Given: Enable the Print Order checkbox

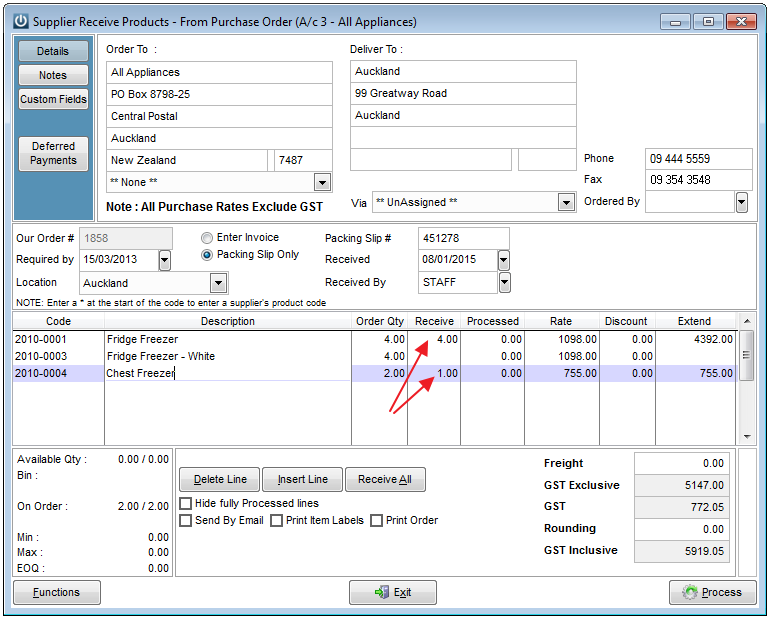Looking at the screenshot, I should coord(376,520).
